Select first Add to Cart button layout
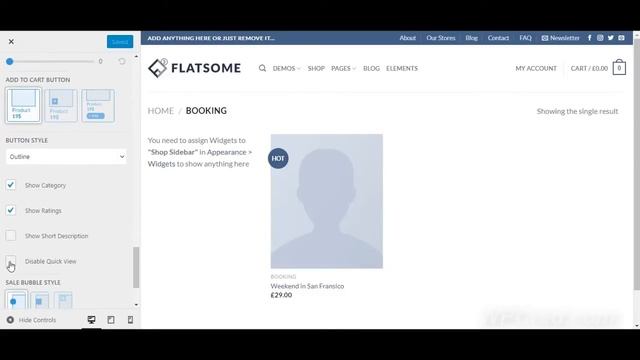Screen dimensions: 640x360 click(23, 105)
